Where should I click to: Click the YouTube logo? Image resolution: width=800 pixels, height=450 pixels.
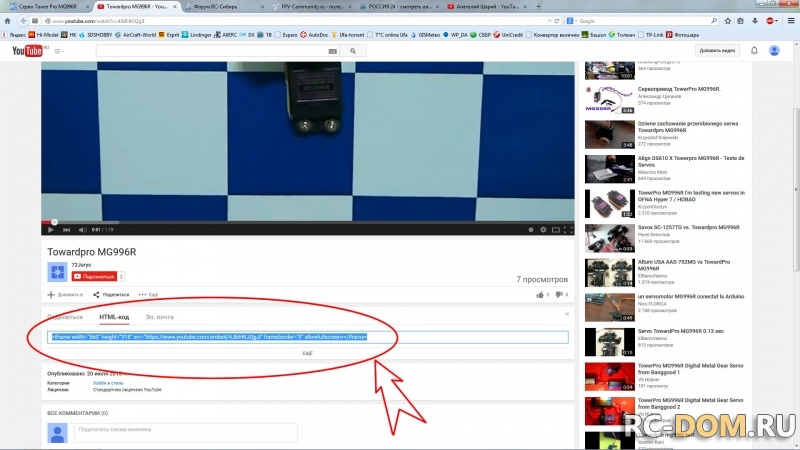[28, 51]
